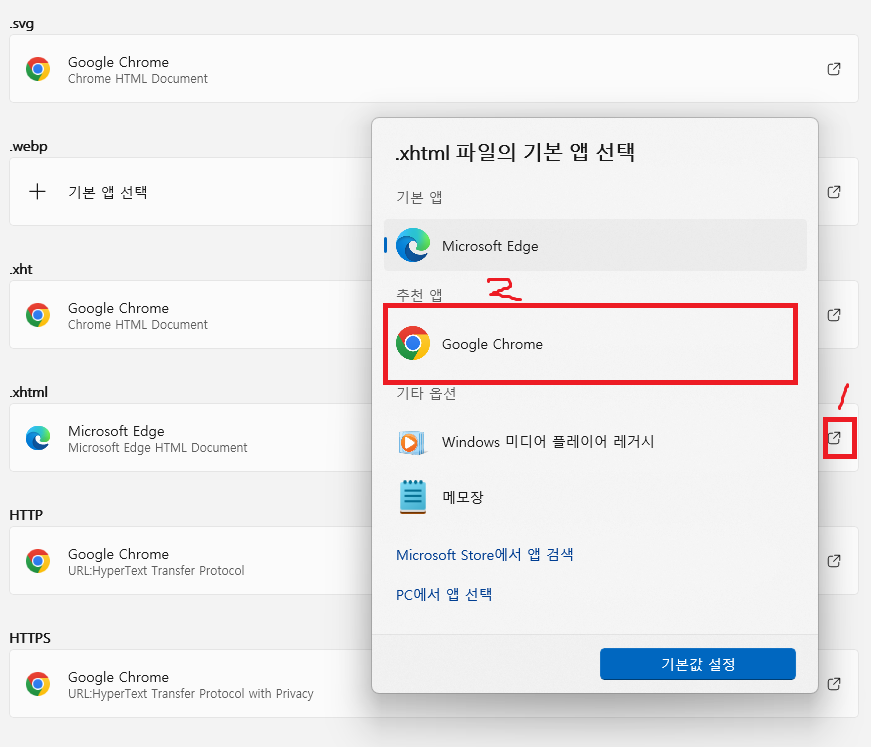Click the Microsoft Edge icon in the dialog
This screenshot has height=747, width=871.
pyautogui.click(x=413, y=245)
